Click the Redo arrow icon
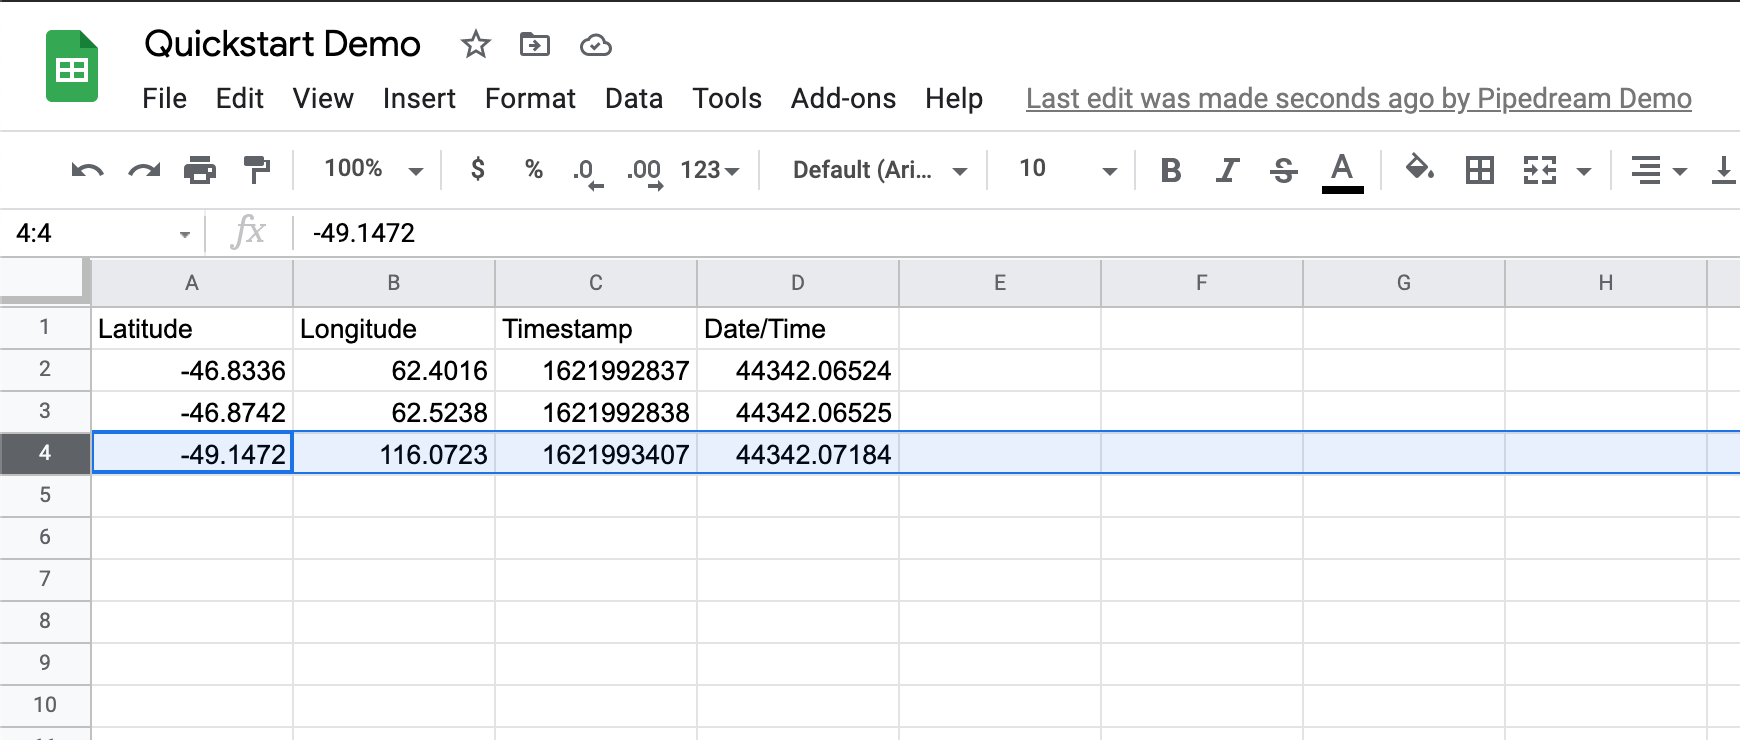The width and height of the screenshot is (1740, 740). click(144, 170)
